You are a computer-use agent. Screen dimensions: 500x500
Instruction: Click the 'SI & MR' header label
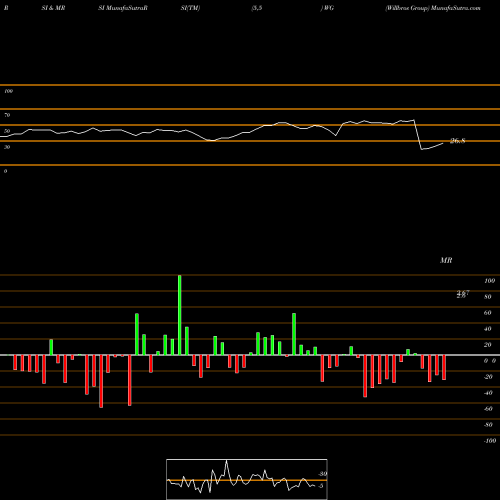point(53,8)
